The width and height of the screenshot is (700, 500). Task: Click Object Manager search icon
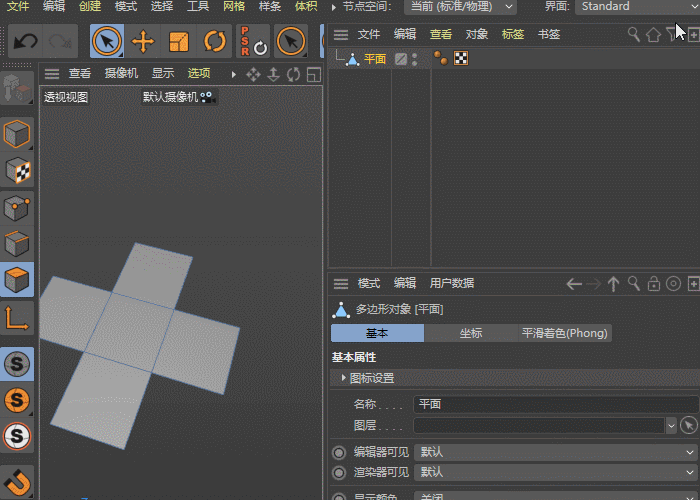click(633, 34)
